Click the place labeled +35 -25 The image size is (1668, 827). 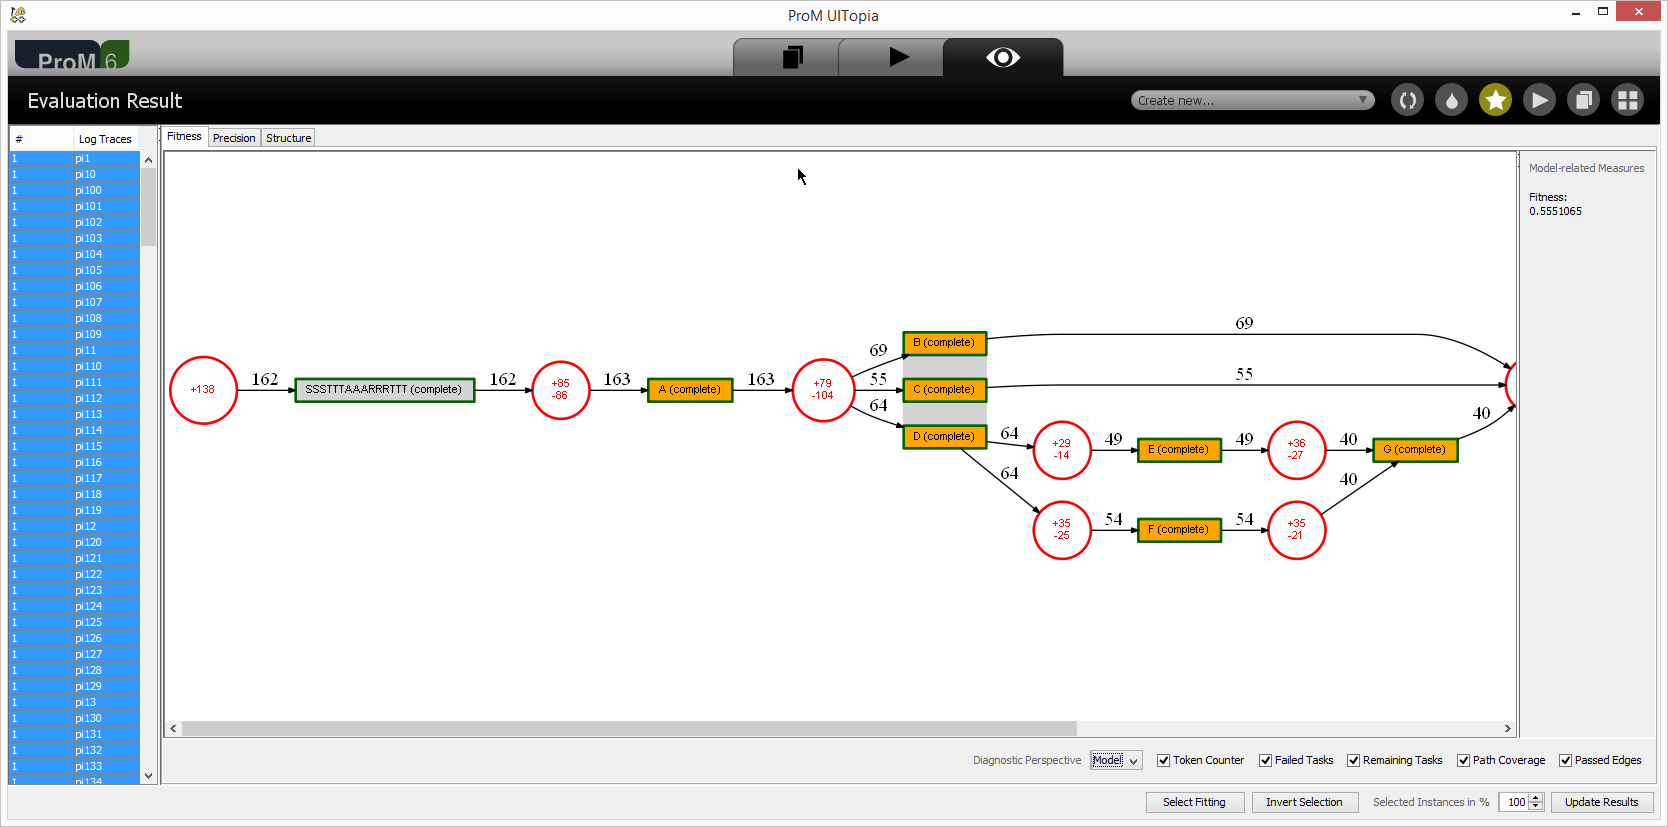(x=1061, y=530)
